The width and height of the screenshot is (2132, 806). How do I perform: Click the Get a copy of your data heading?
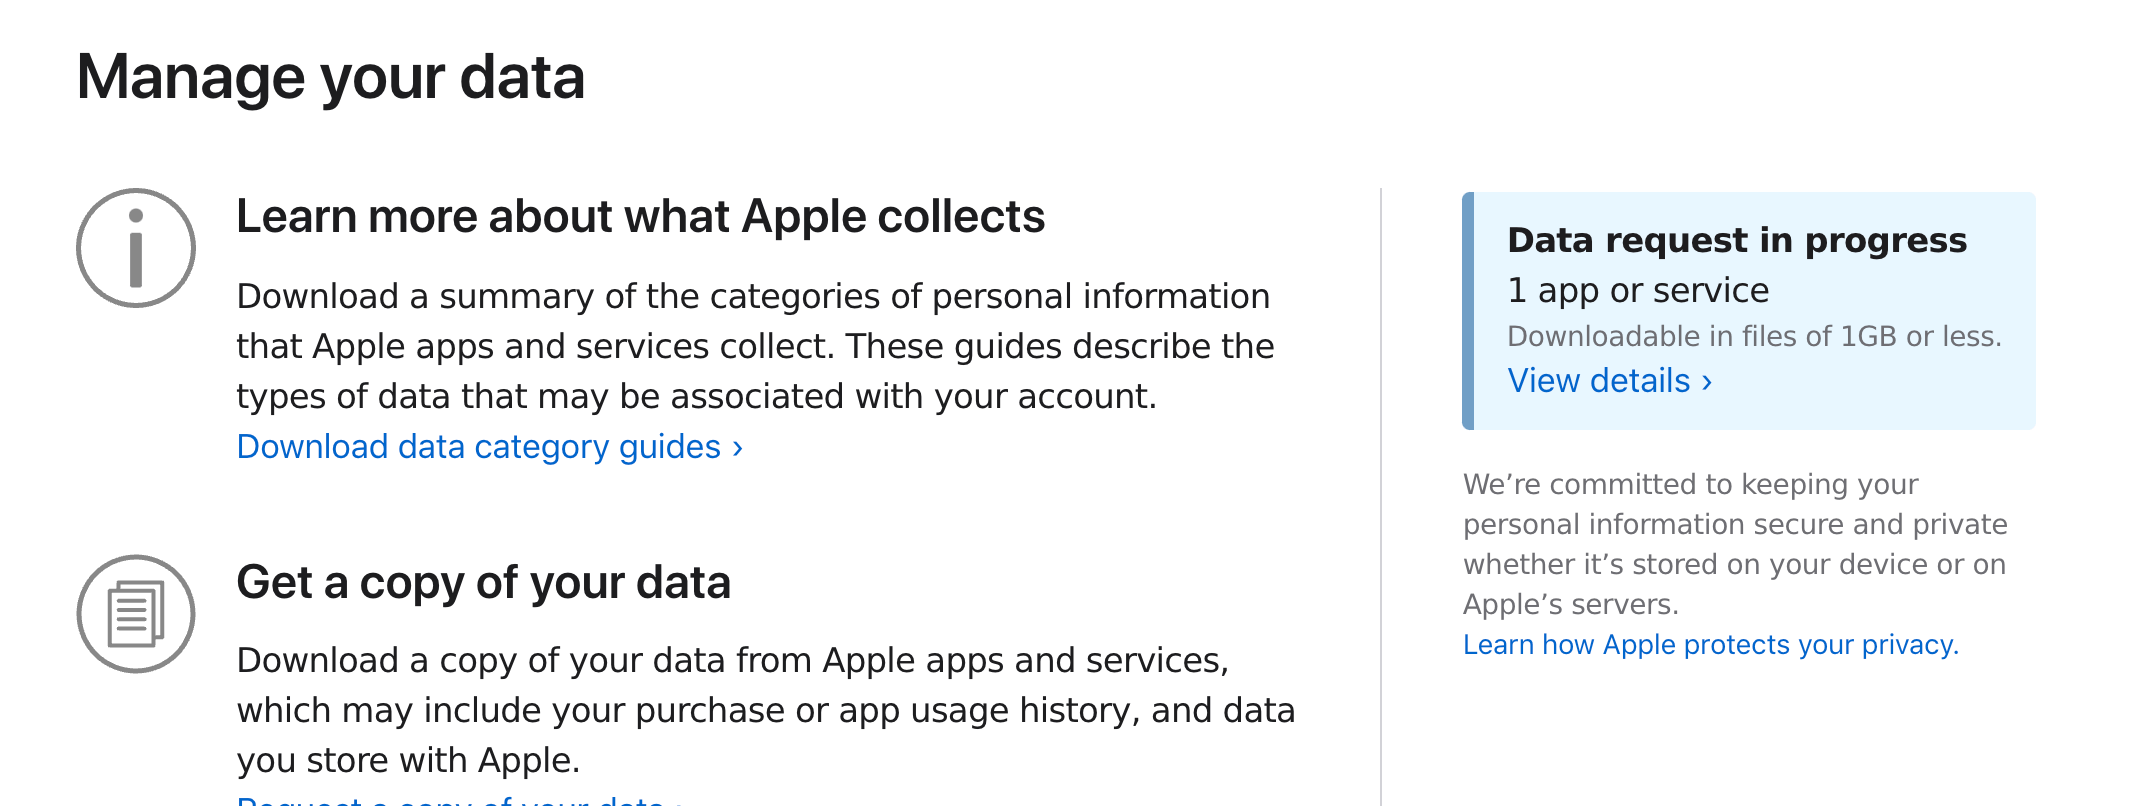(483, 582)
